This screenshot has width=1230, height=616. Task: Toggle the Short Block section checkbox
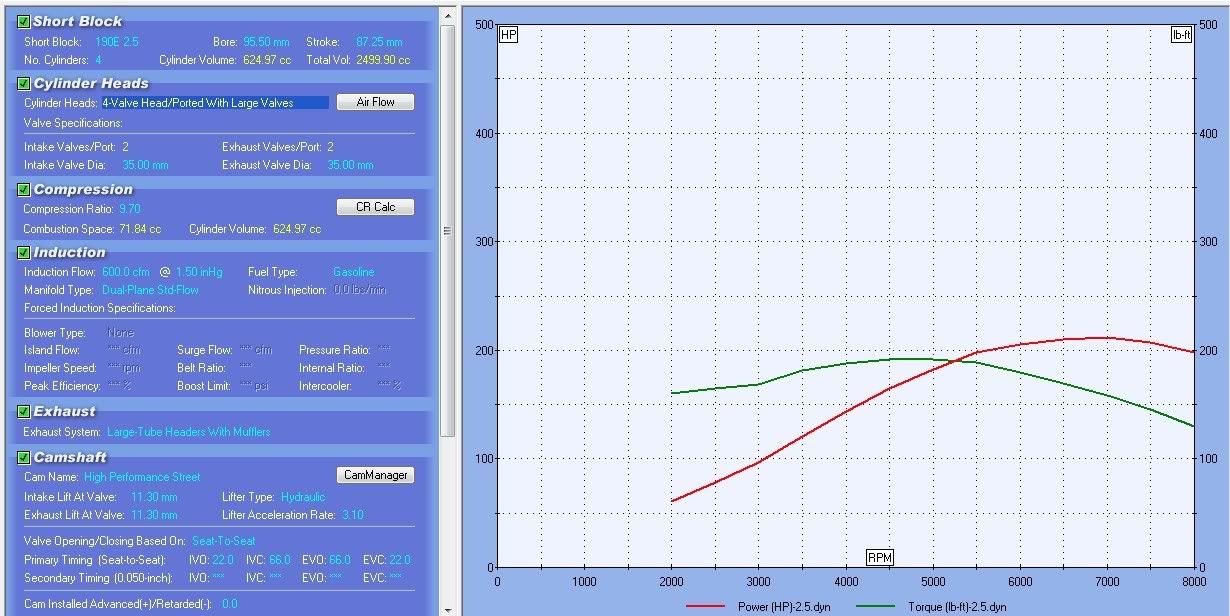point(24,21)
